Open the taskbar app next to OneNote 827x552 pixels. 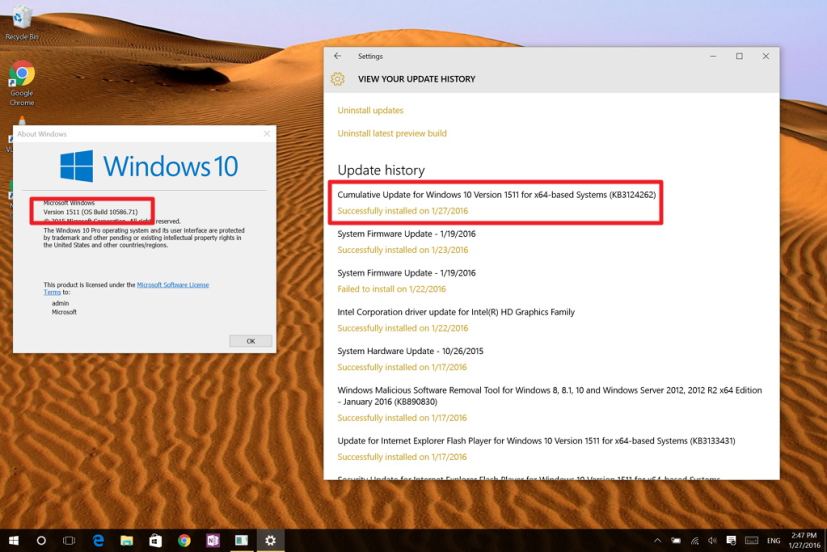(x=242, y=540)
